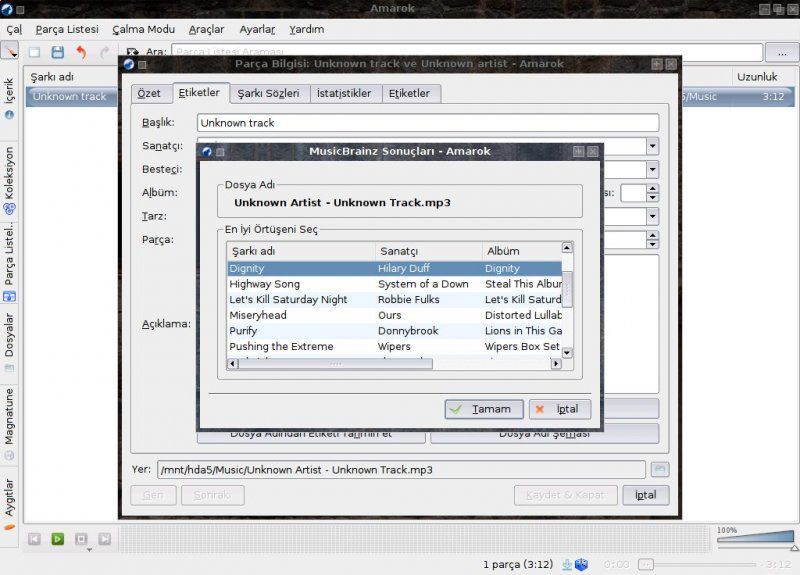Click the previous track button
The height and width of the screenshot is (575, 800).
[x=34, y=539]
